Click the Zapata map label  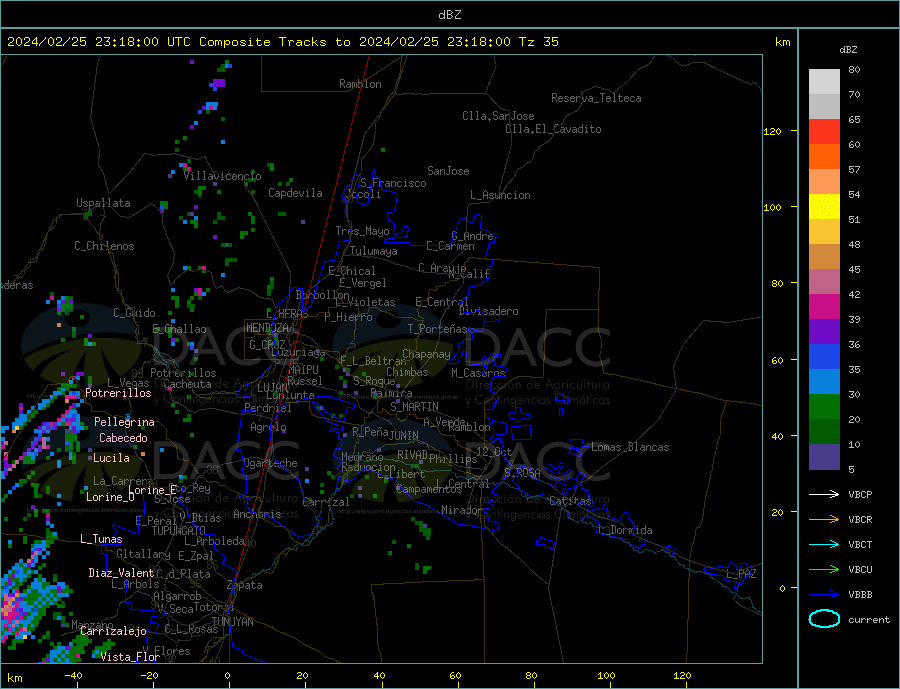coord(245,585)
